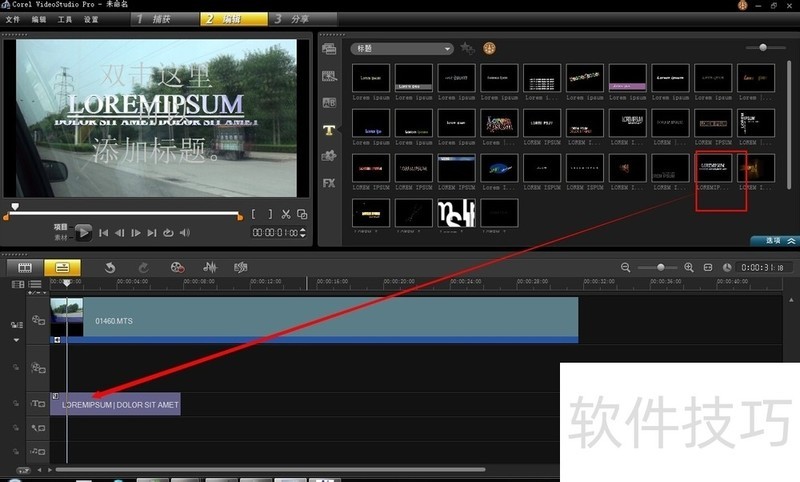Screen dimensions: 800x482
Task: Set the mark-in bracket point
Action: (253, 214)
